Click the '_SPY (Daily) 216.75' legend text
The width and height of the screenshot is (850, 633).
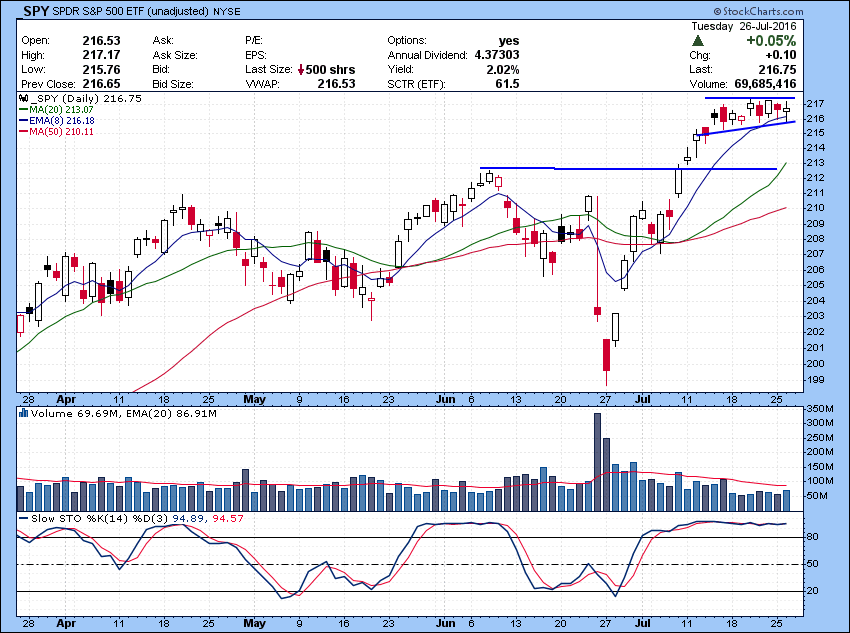pos(86,99)
